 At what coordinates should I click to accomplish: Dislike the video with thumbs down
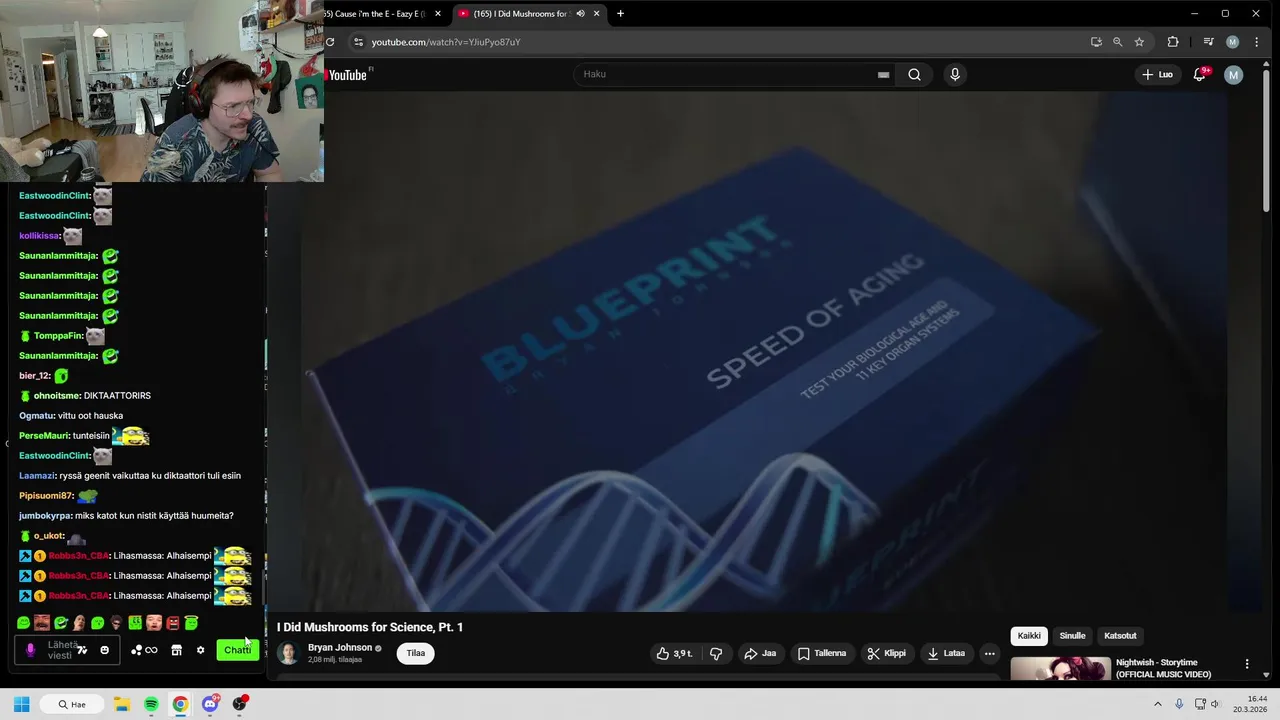716,653
